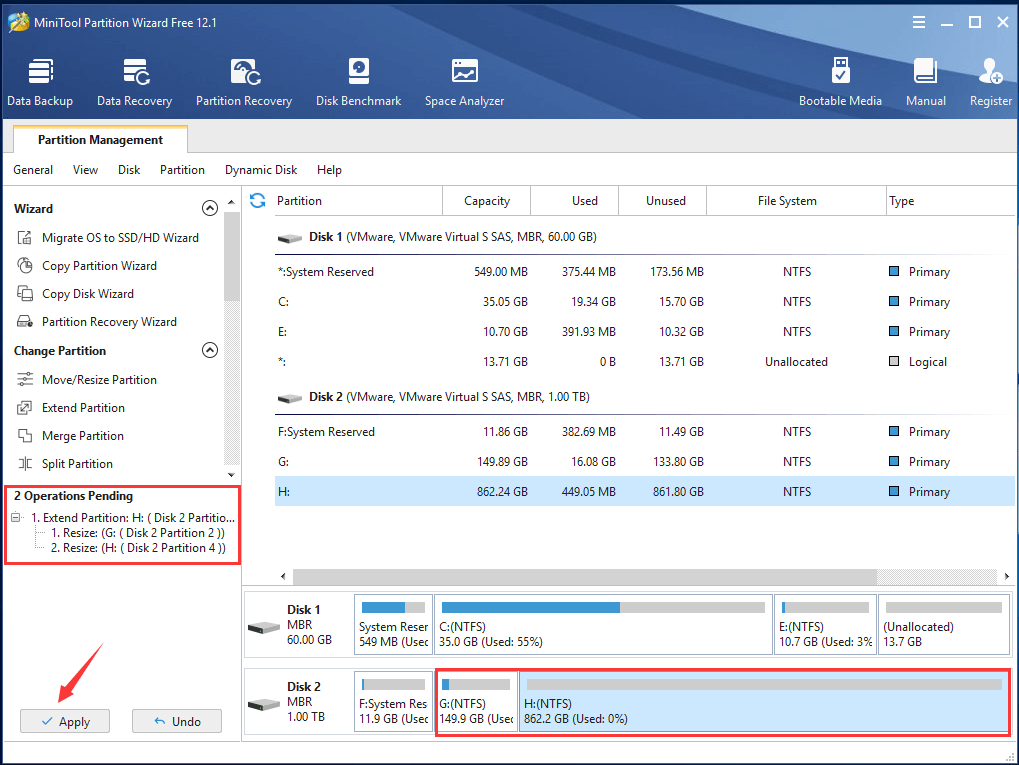
Task: Open the Space Analyzer
Action: coord(464,83)
